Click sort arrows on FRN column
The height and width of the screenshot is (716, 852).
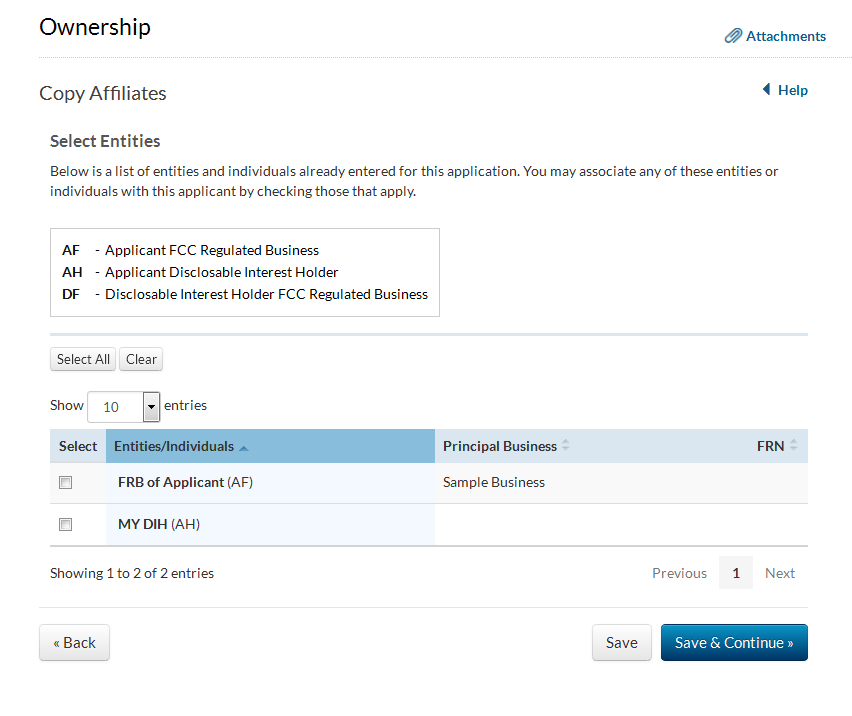pyautogui.click(x=794, y=446)
